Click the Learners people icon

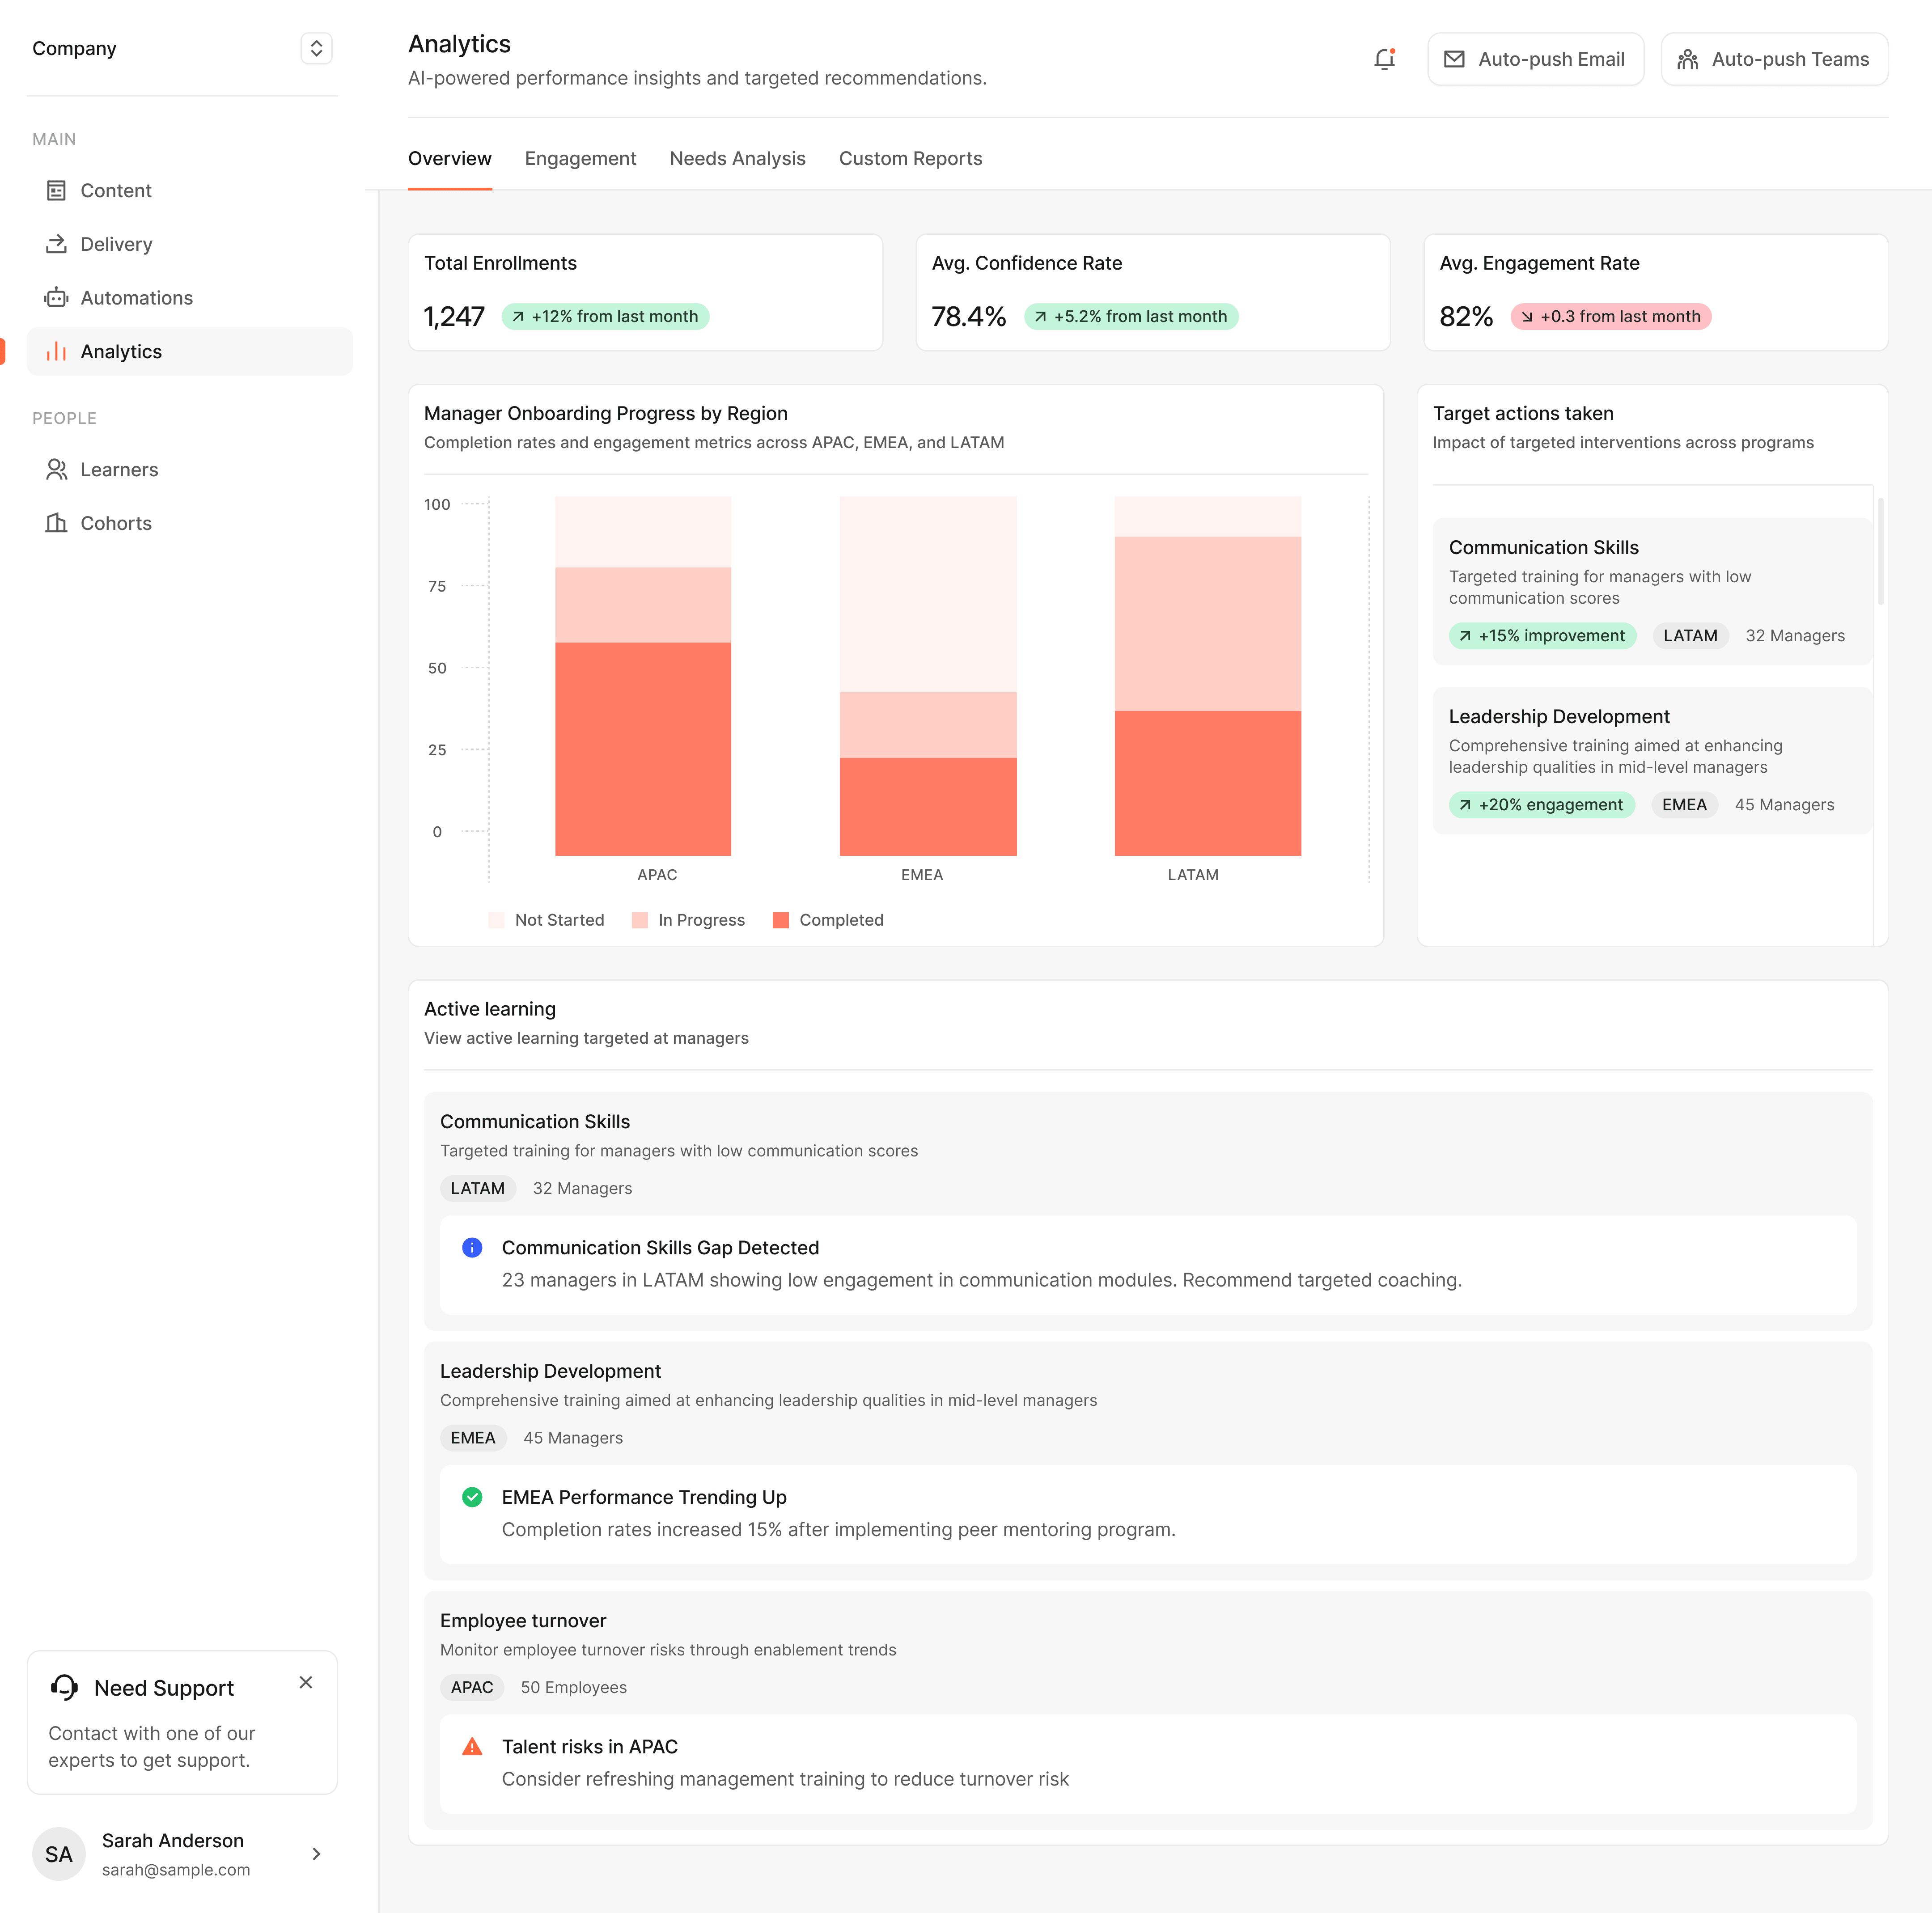[56, 470]
